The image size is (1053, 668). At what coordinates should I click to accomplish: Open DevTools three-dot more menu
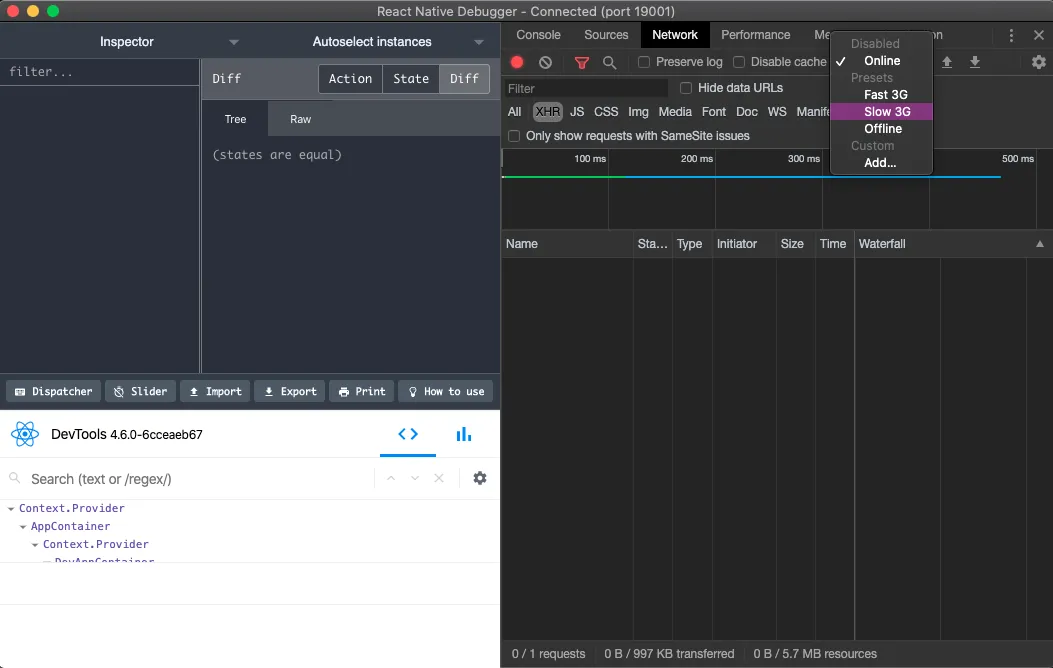[1011, 36]
